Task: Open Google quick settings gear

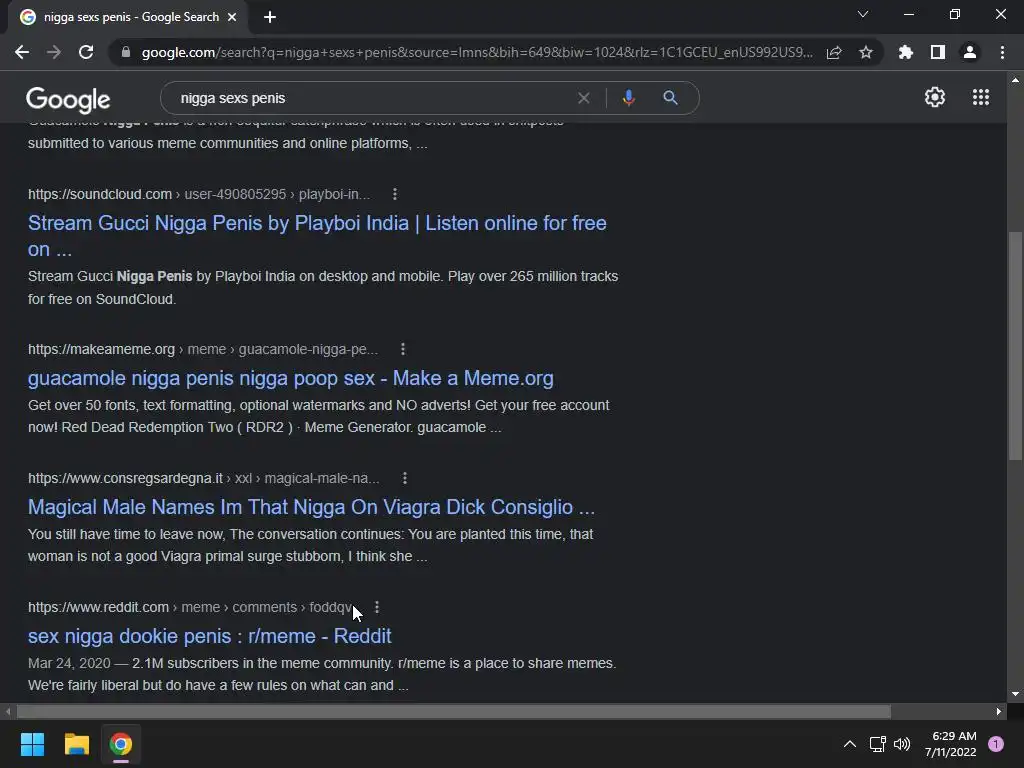Action: click(x=935, y=97)
